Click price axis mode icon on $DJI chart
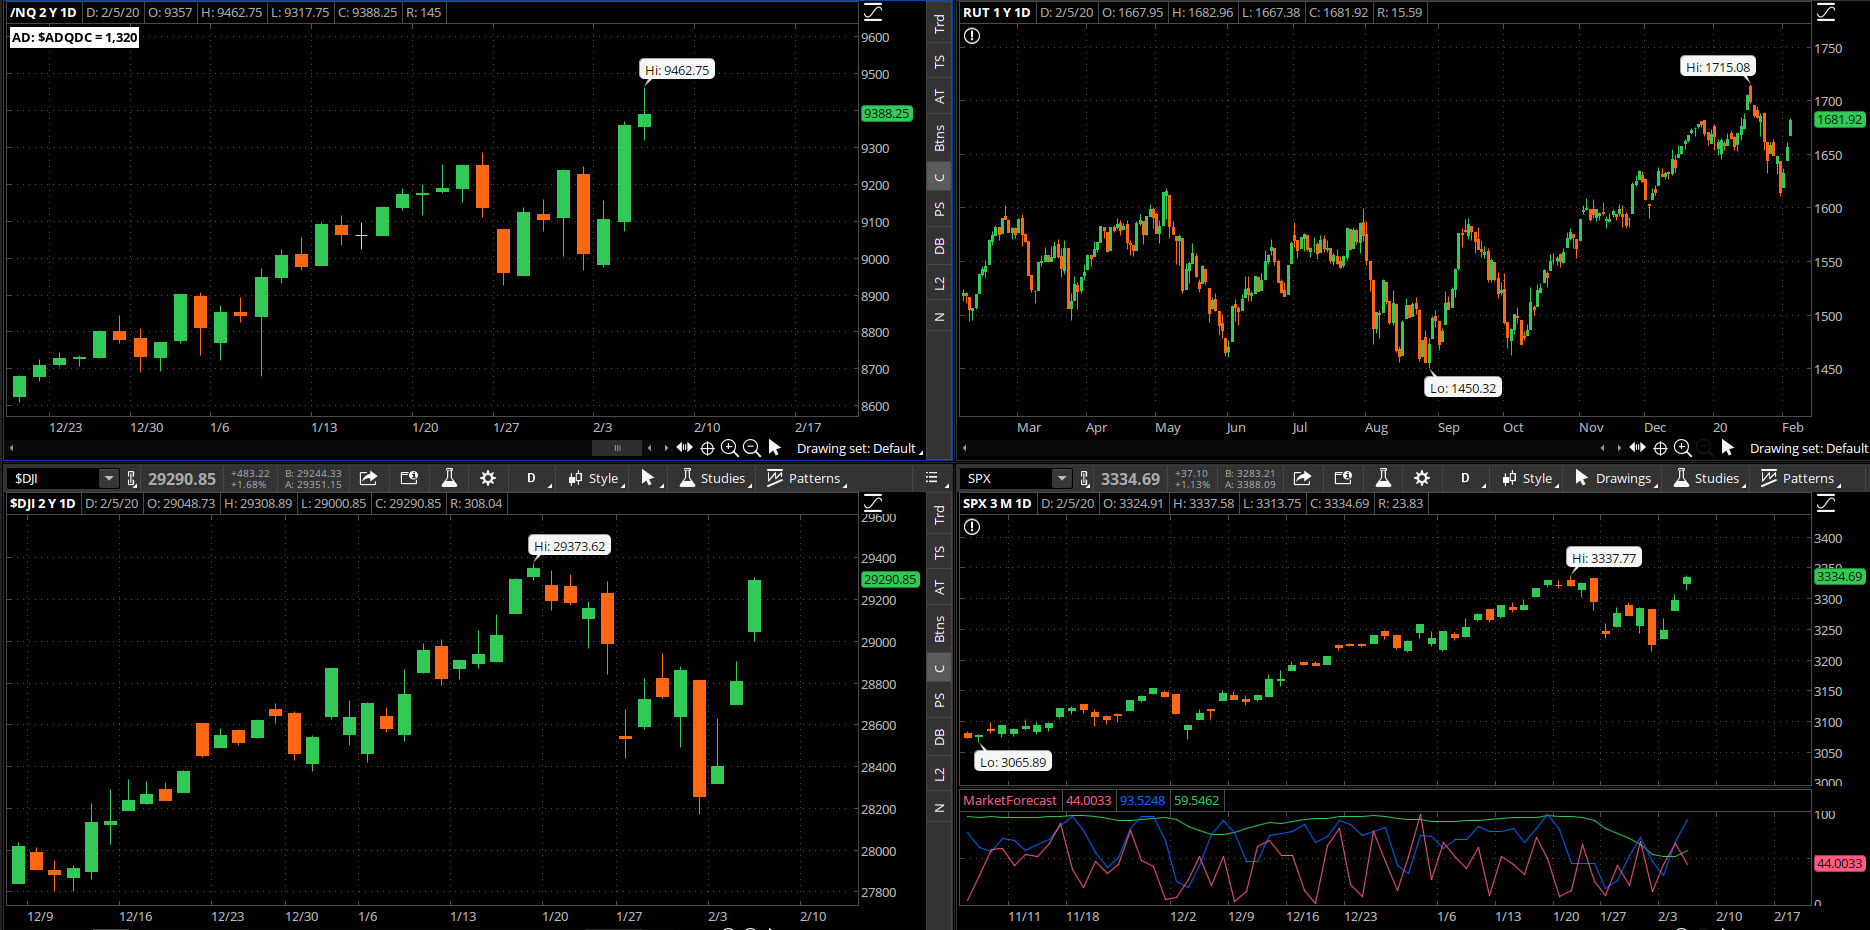This screenshot has width=1870, height=930. (x=873, y=503)
